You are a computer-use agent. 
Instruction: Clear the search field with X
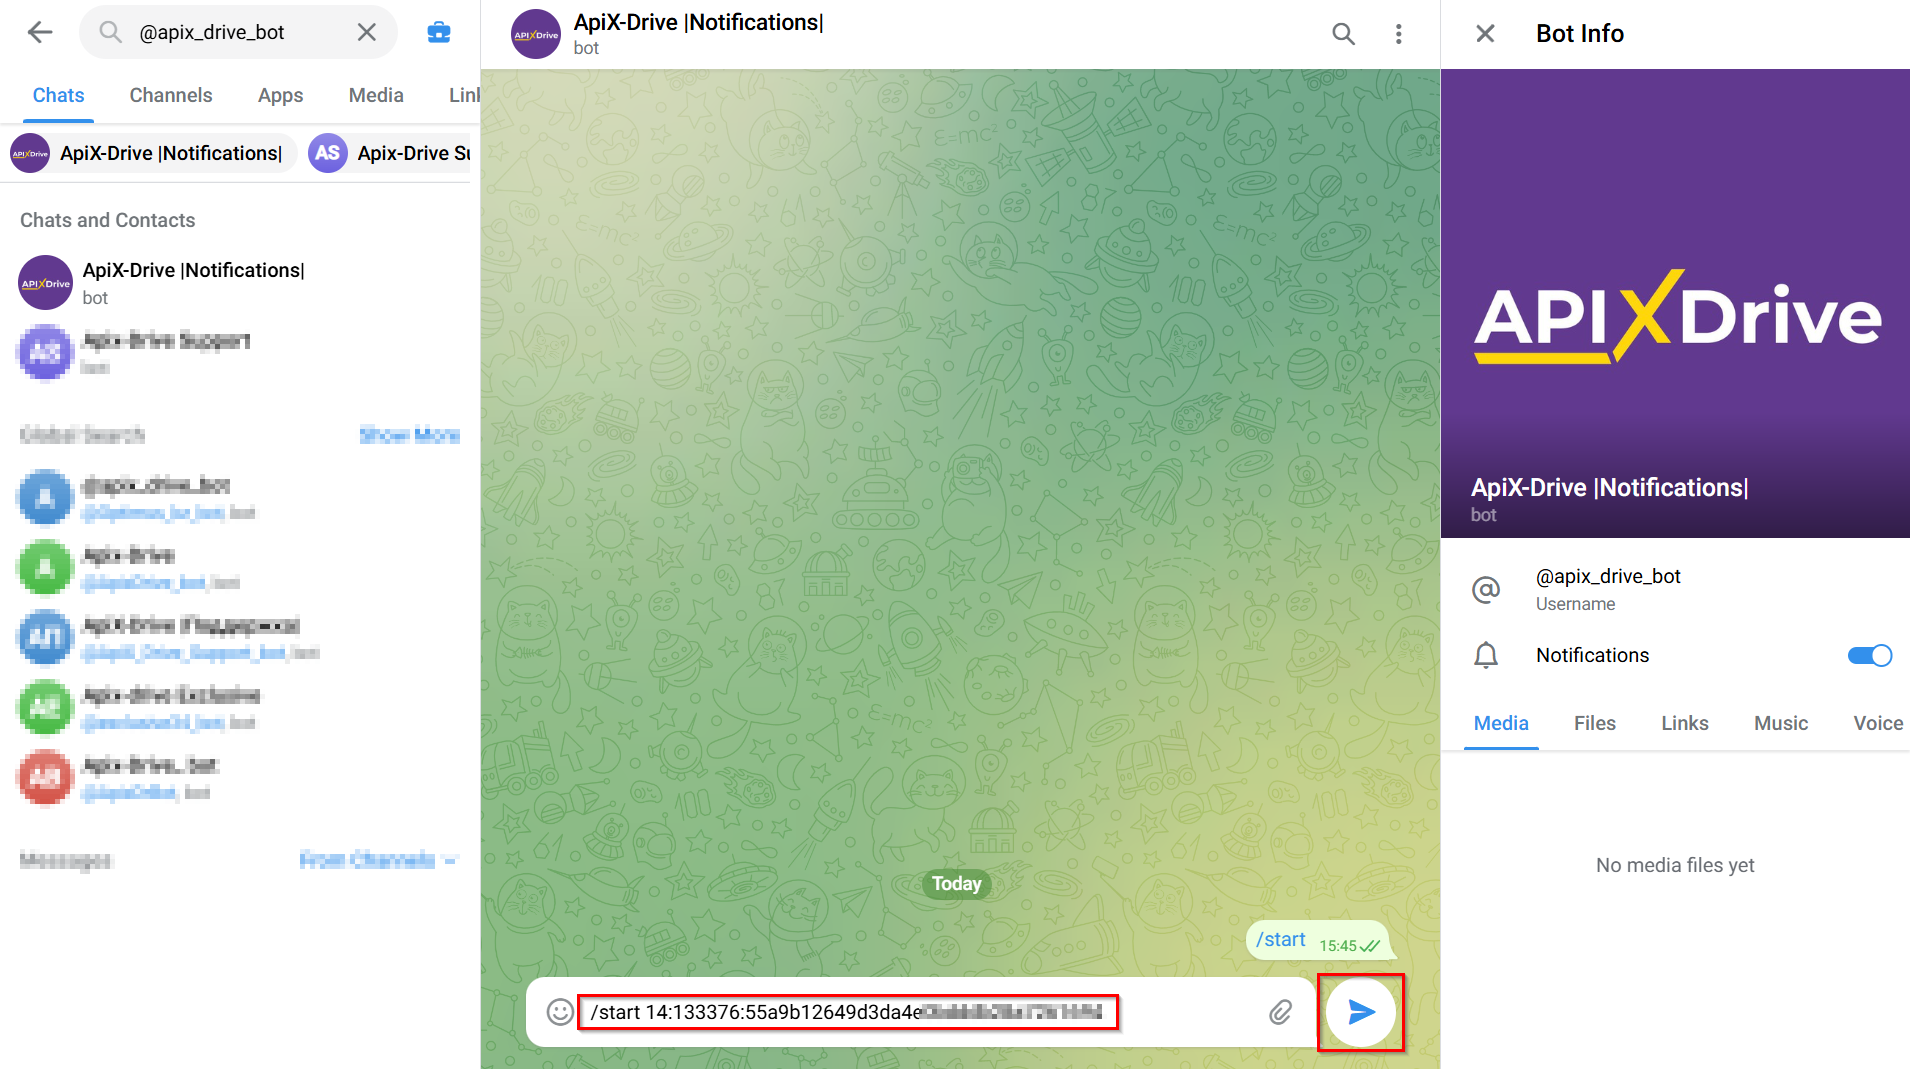(x=367, y=32)
